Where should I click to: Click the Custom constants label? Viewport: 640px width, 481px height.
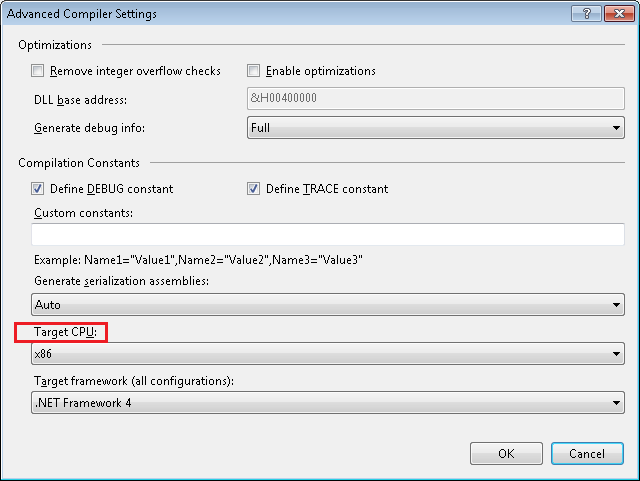(x=84, y=213)
